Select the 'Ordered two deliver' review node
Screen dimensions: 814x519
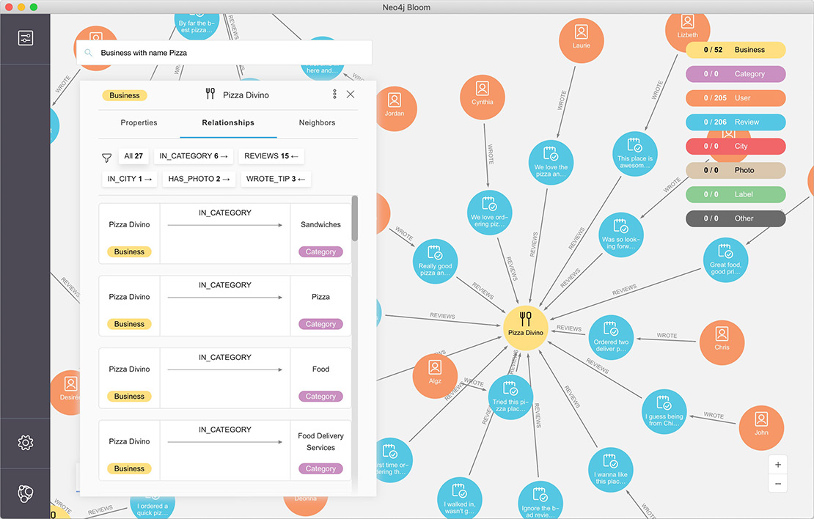(x=611, y=337)
